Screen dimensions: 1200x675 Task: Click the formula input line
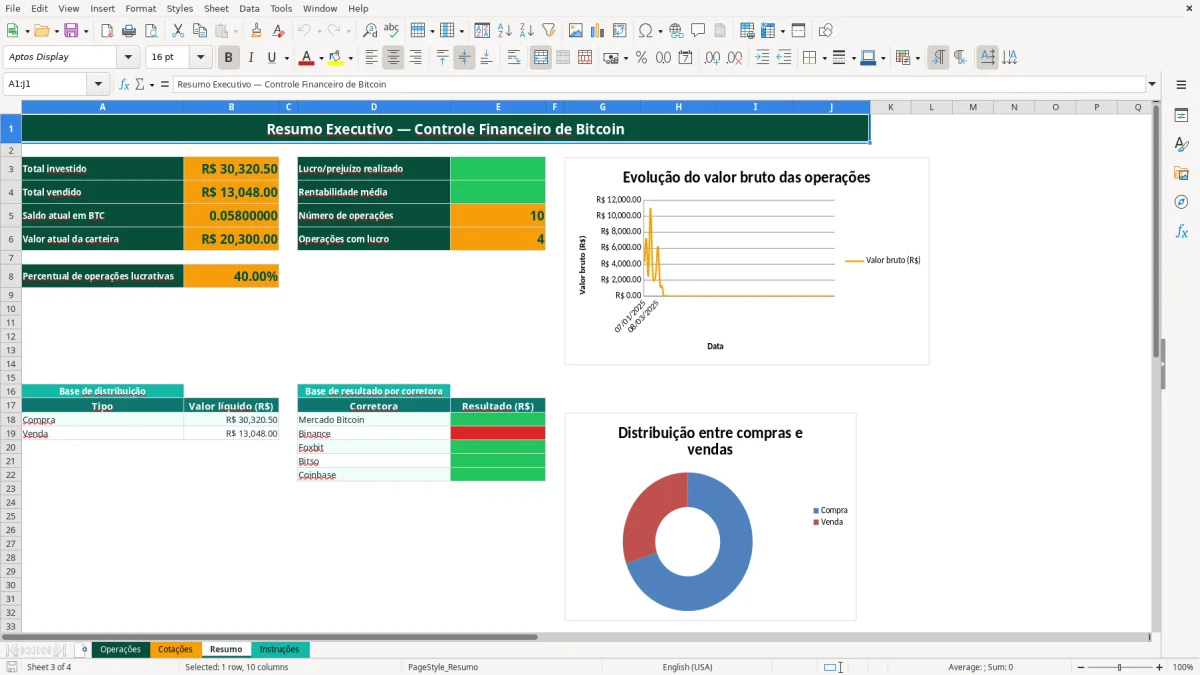tap(658, 84)
